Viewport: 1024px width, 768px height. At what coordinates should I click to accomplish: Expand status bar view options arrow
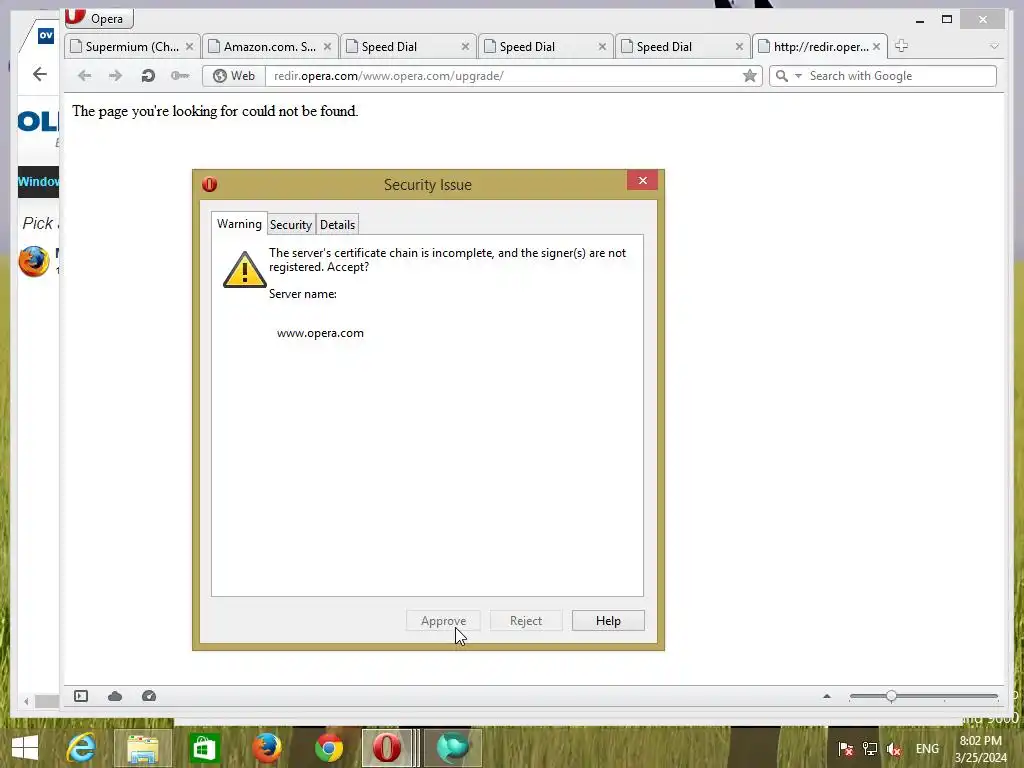coord(827,696)
